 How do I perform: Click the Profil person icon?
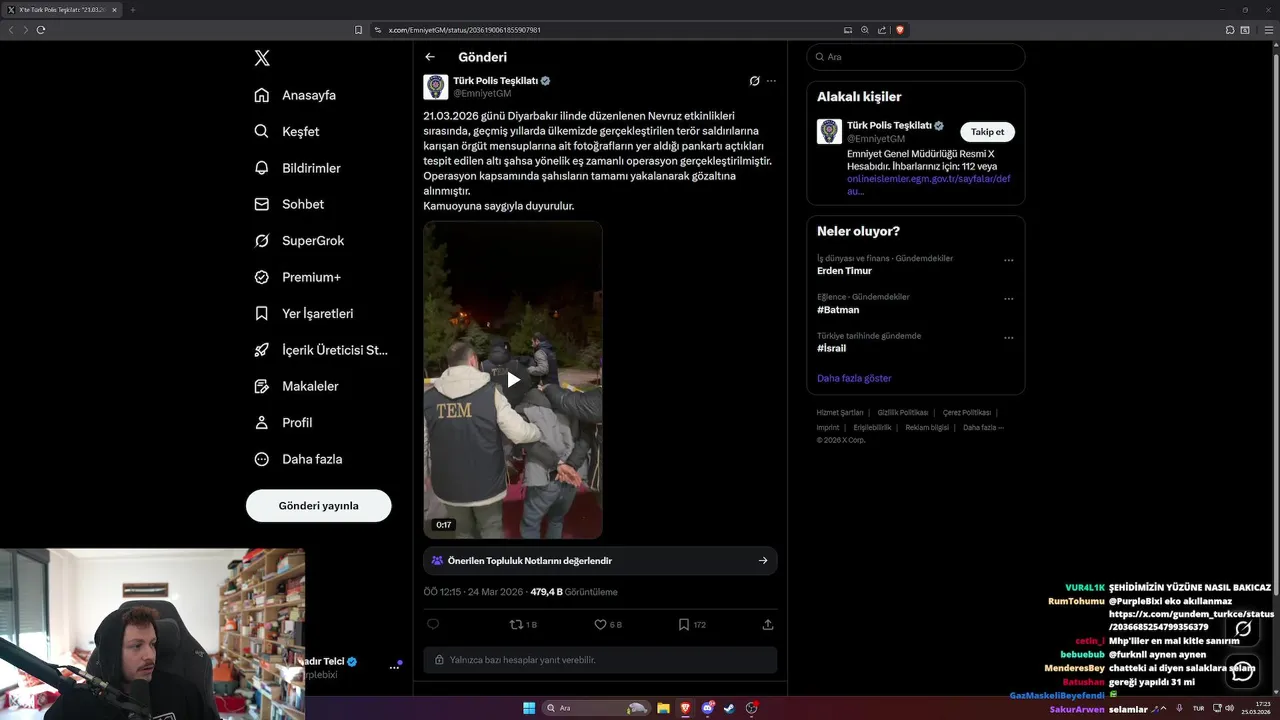click(262, 423)
